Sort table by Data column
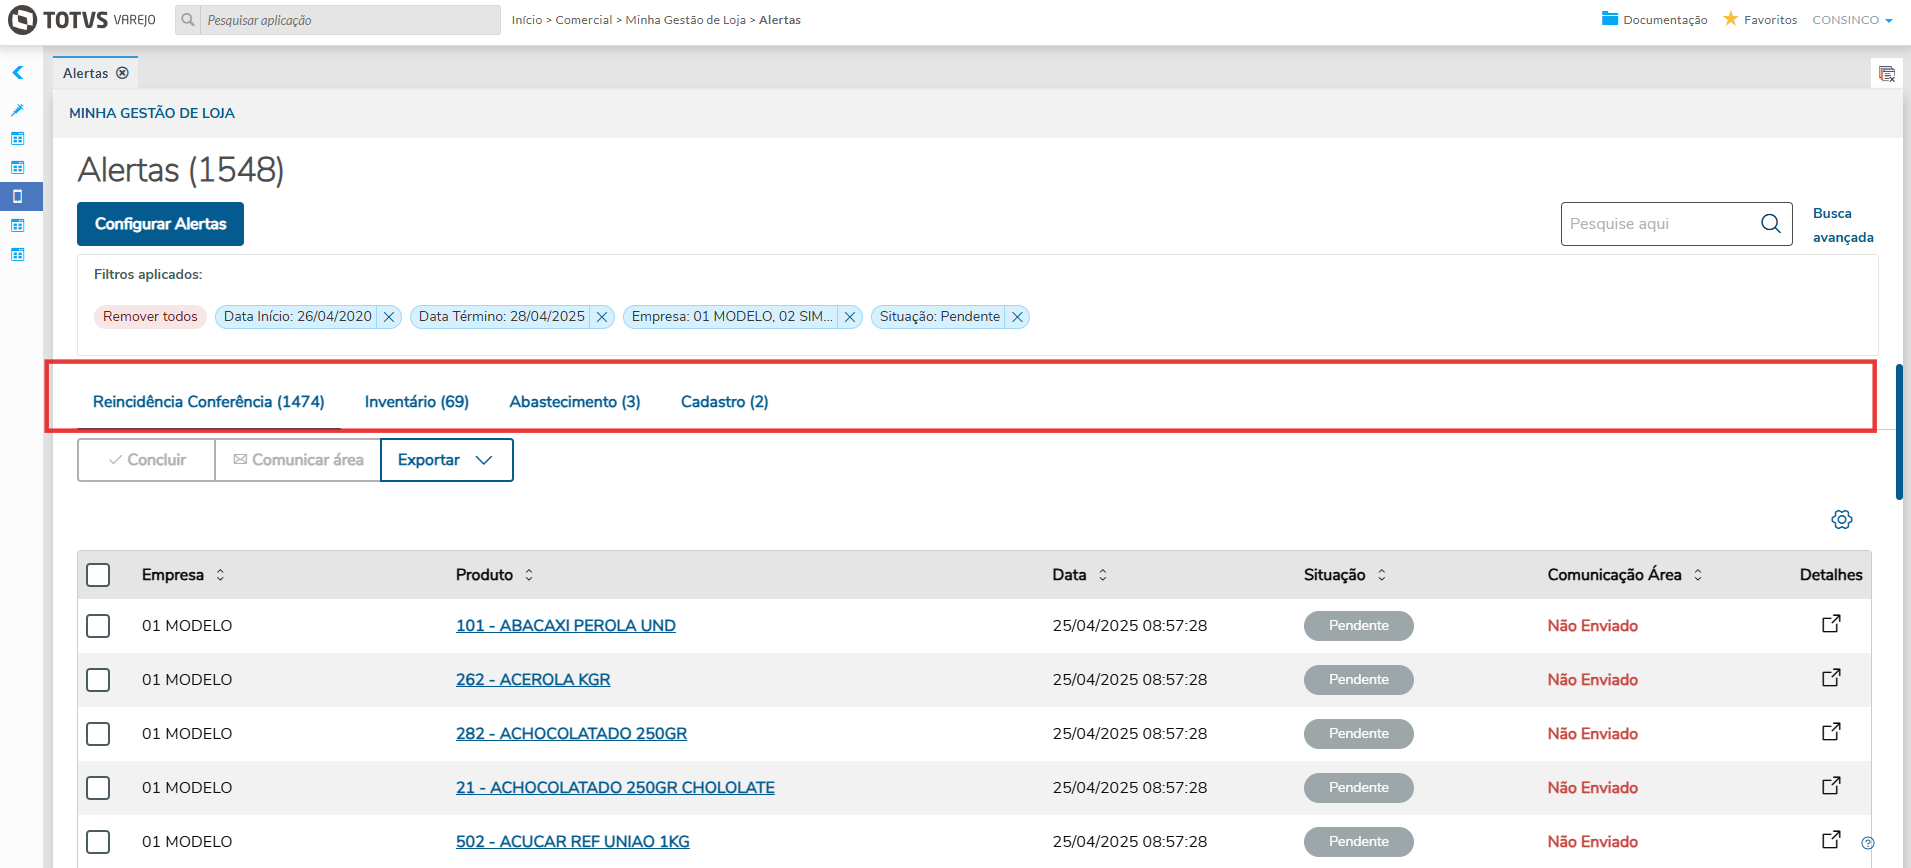1911x868 pixels. pyautogui.click(x=1103, y=575)
